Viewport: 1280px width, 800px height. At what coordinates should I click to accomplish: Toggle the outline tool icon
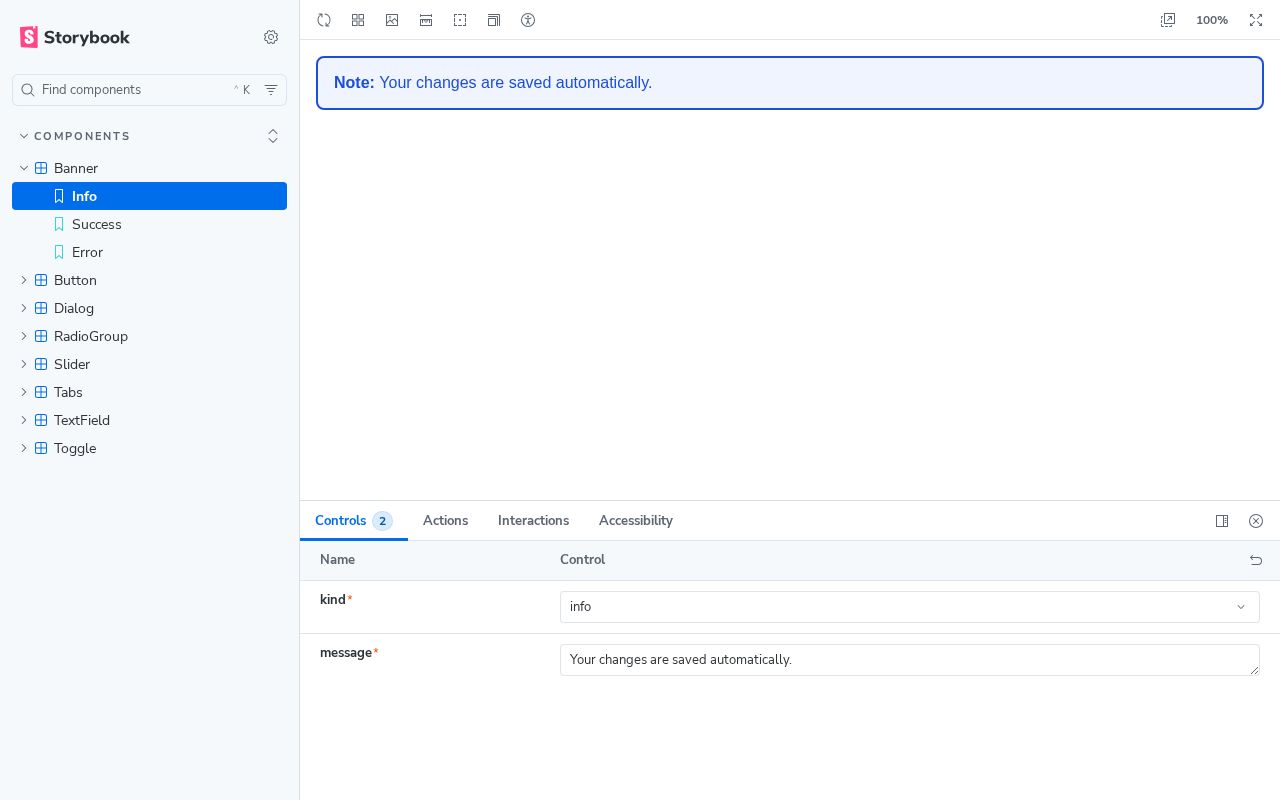click(x=460, y=20)
